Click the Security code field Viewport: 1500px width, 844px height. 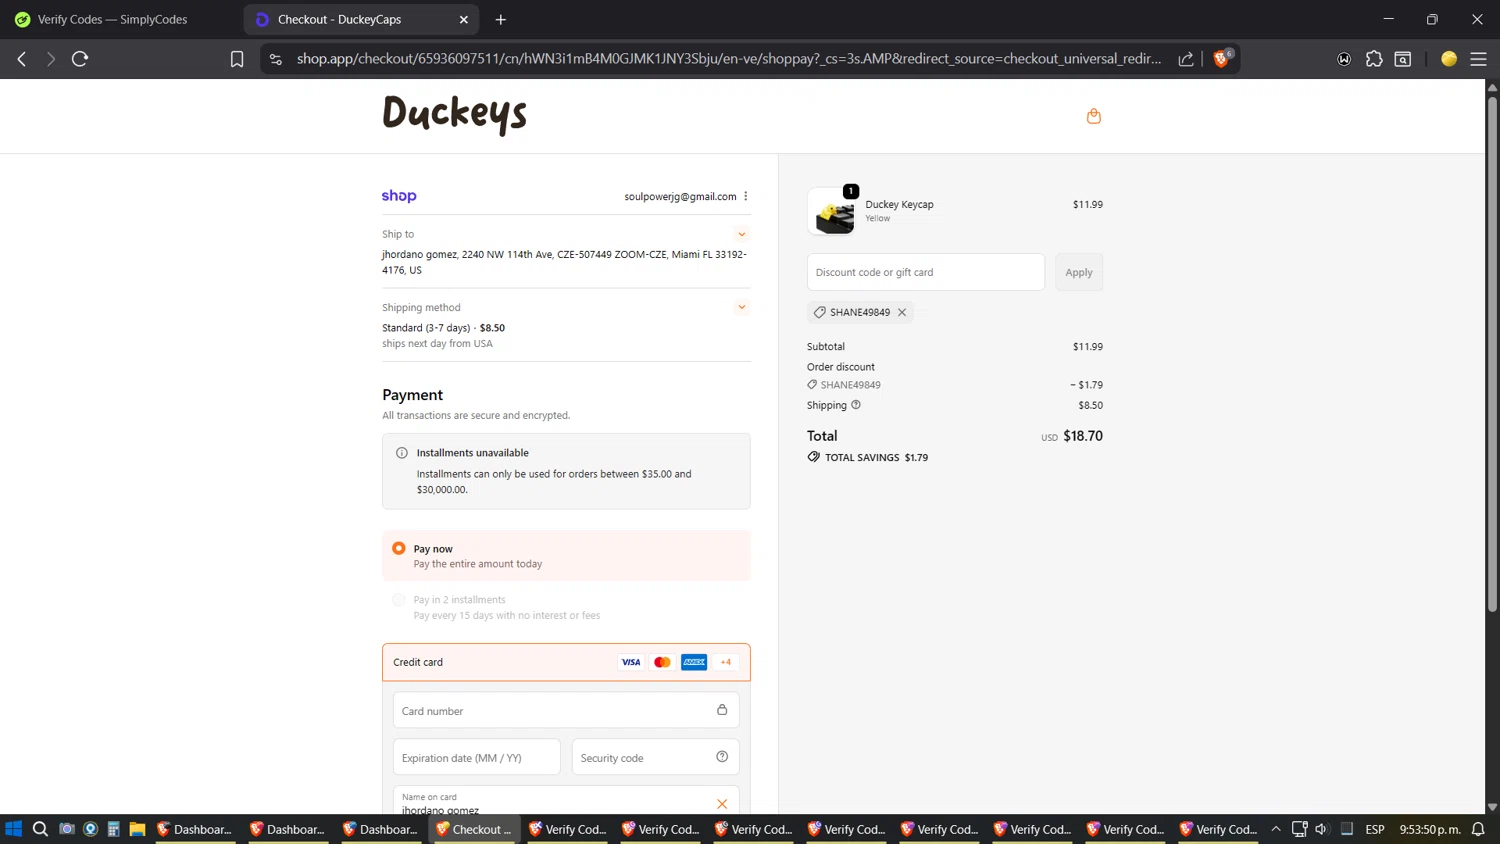[655, 757]
